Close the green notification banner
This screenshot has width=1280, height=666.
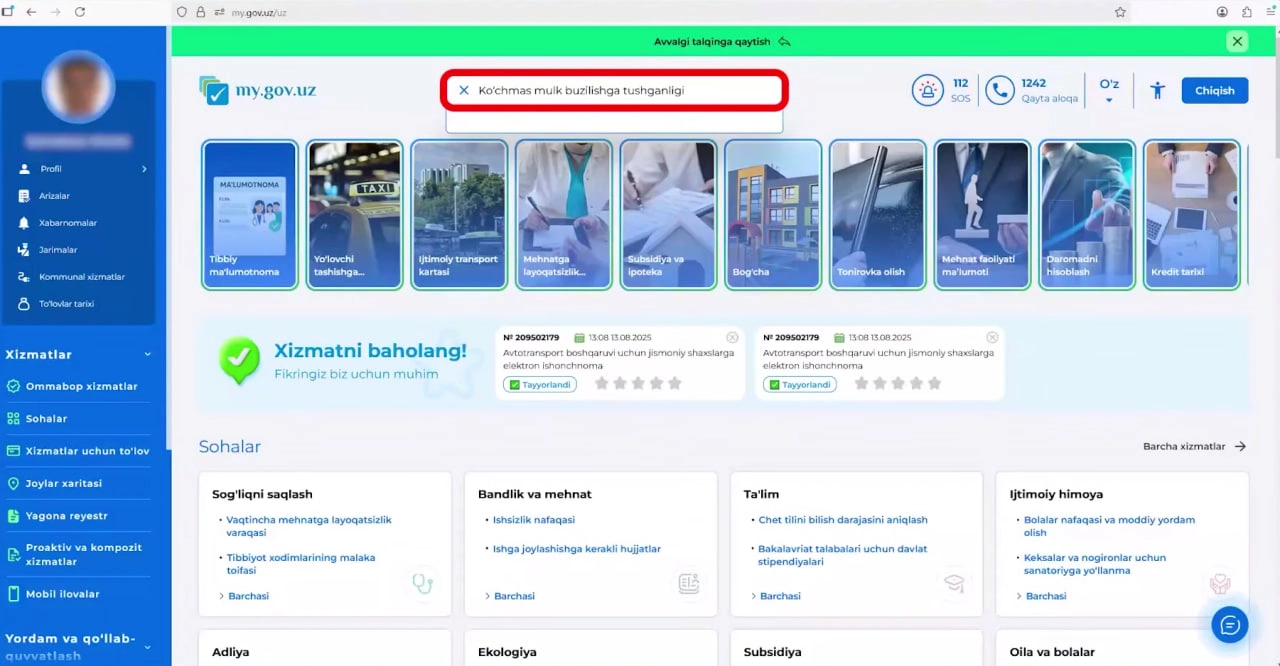point(1237,42)
